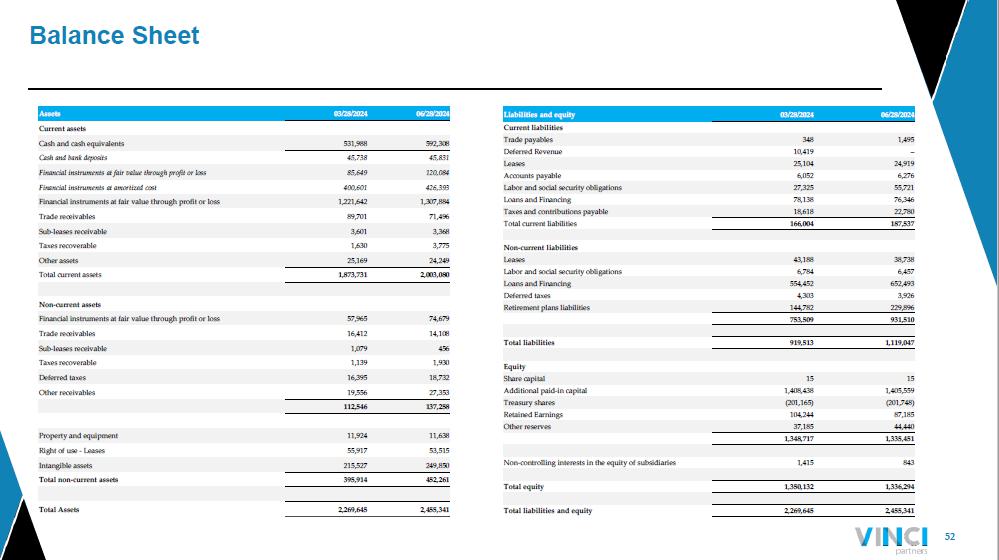Click the Retirement plans liabilities label
999x560 pixels.
547,308
